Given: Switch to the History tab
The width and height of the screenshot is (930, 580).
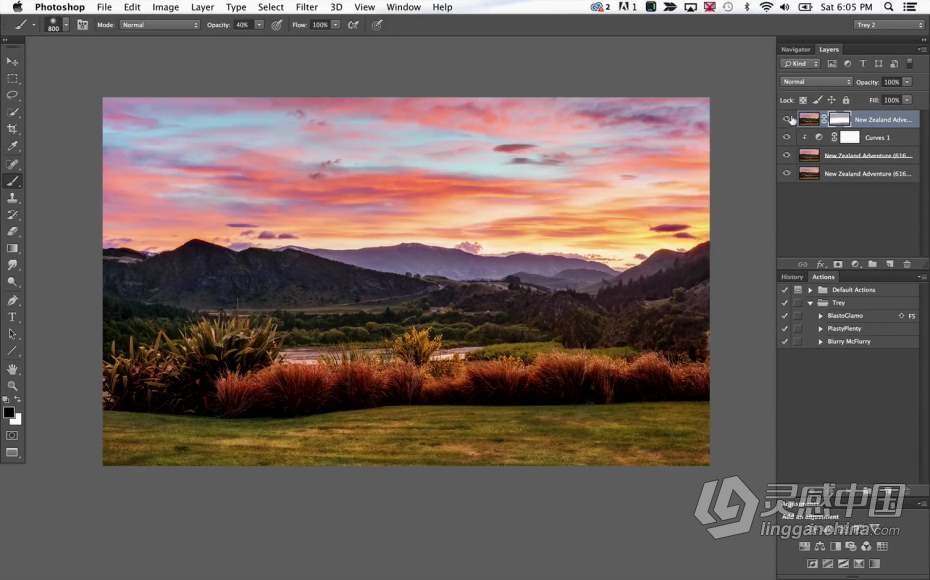Looking at the screenshot, I should coord(792,277).
